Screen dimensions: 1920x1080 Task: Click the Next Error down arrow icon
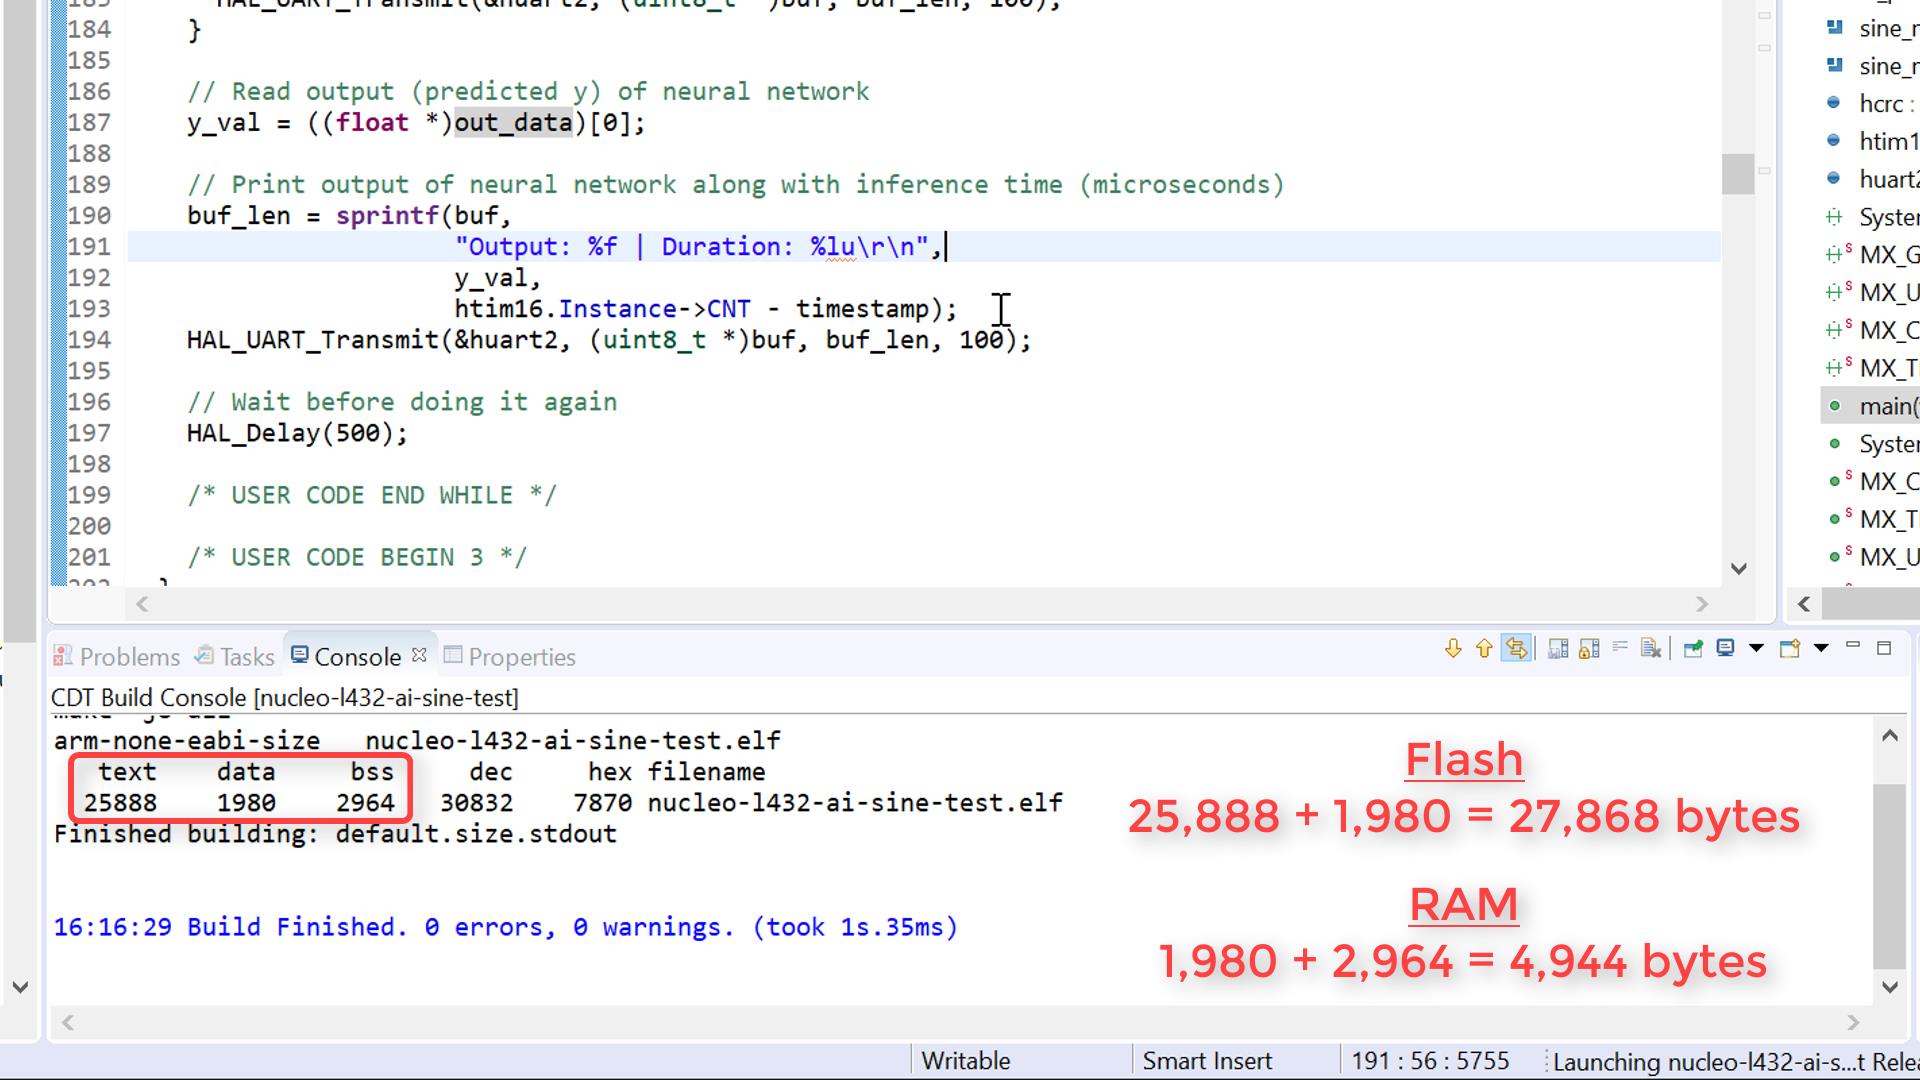click(x=1453, y=649)
